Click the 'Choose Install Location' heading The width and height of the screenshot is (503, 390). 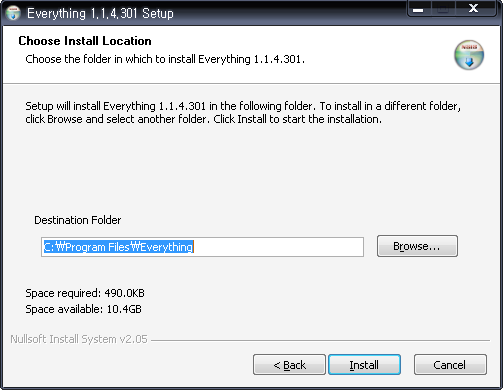pos(85,41)
